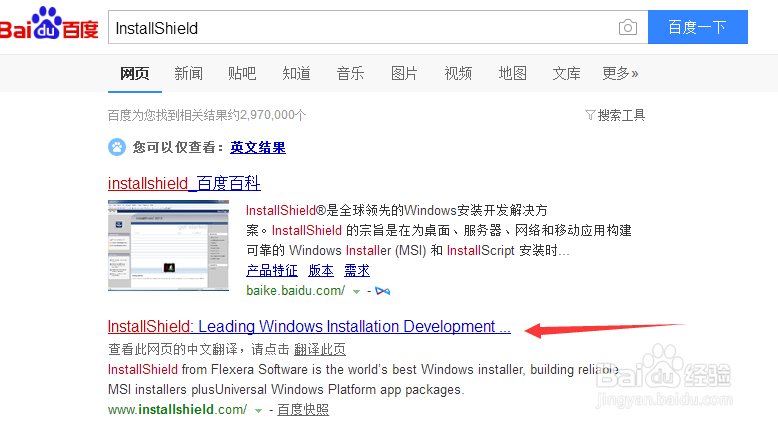Click the search input containing InstallShield
Image resolution: width=778 pixels, height=427 pixels.
point(378,27)
